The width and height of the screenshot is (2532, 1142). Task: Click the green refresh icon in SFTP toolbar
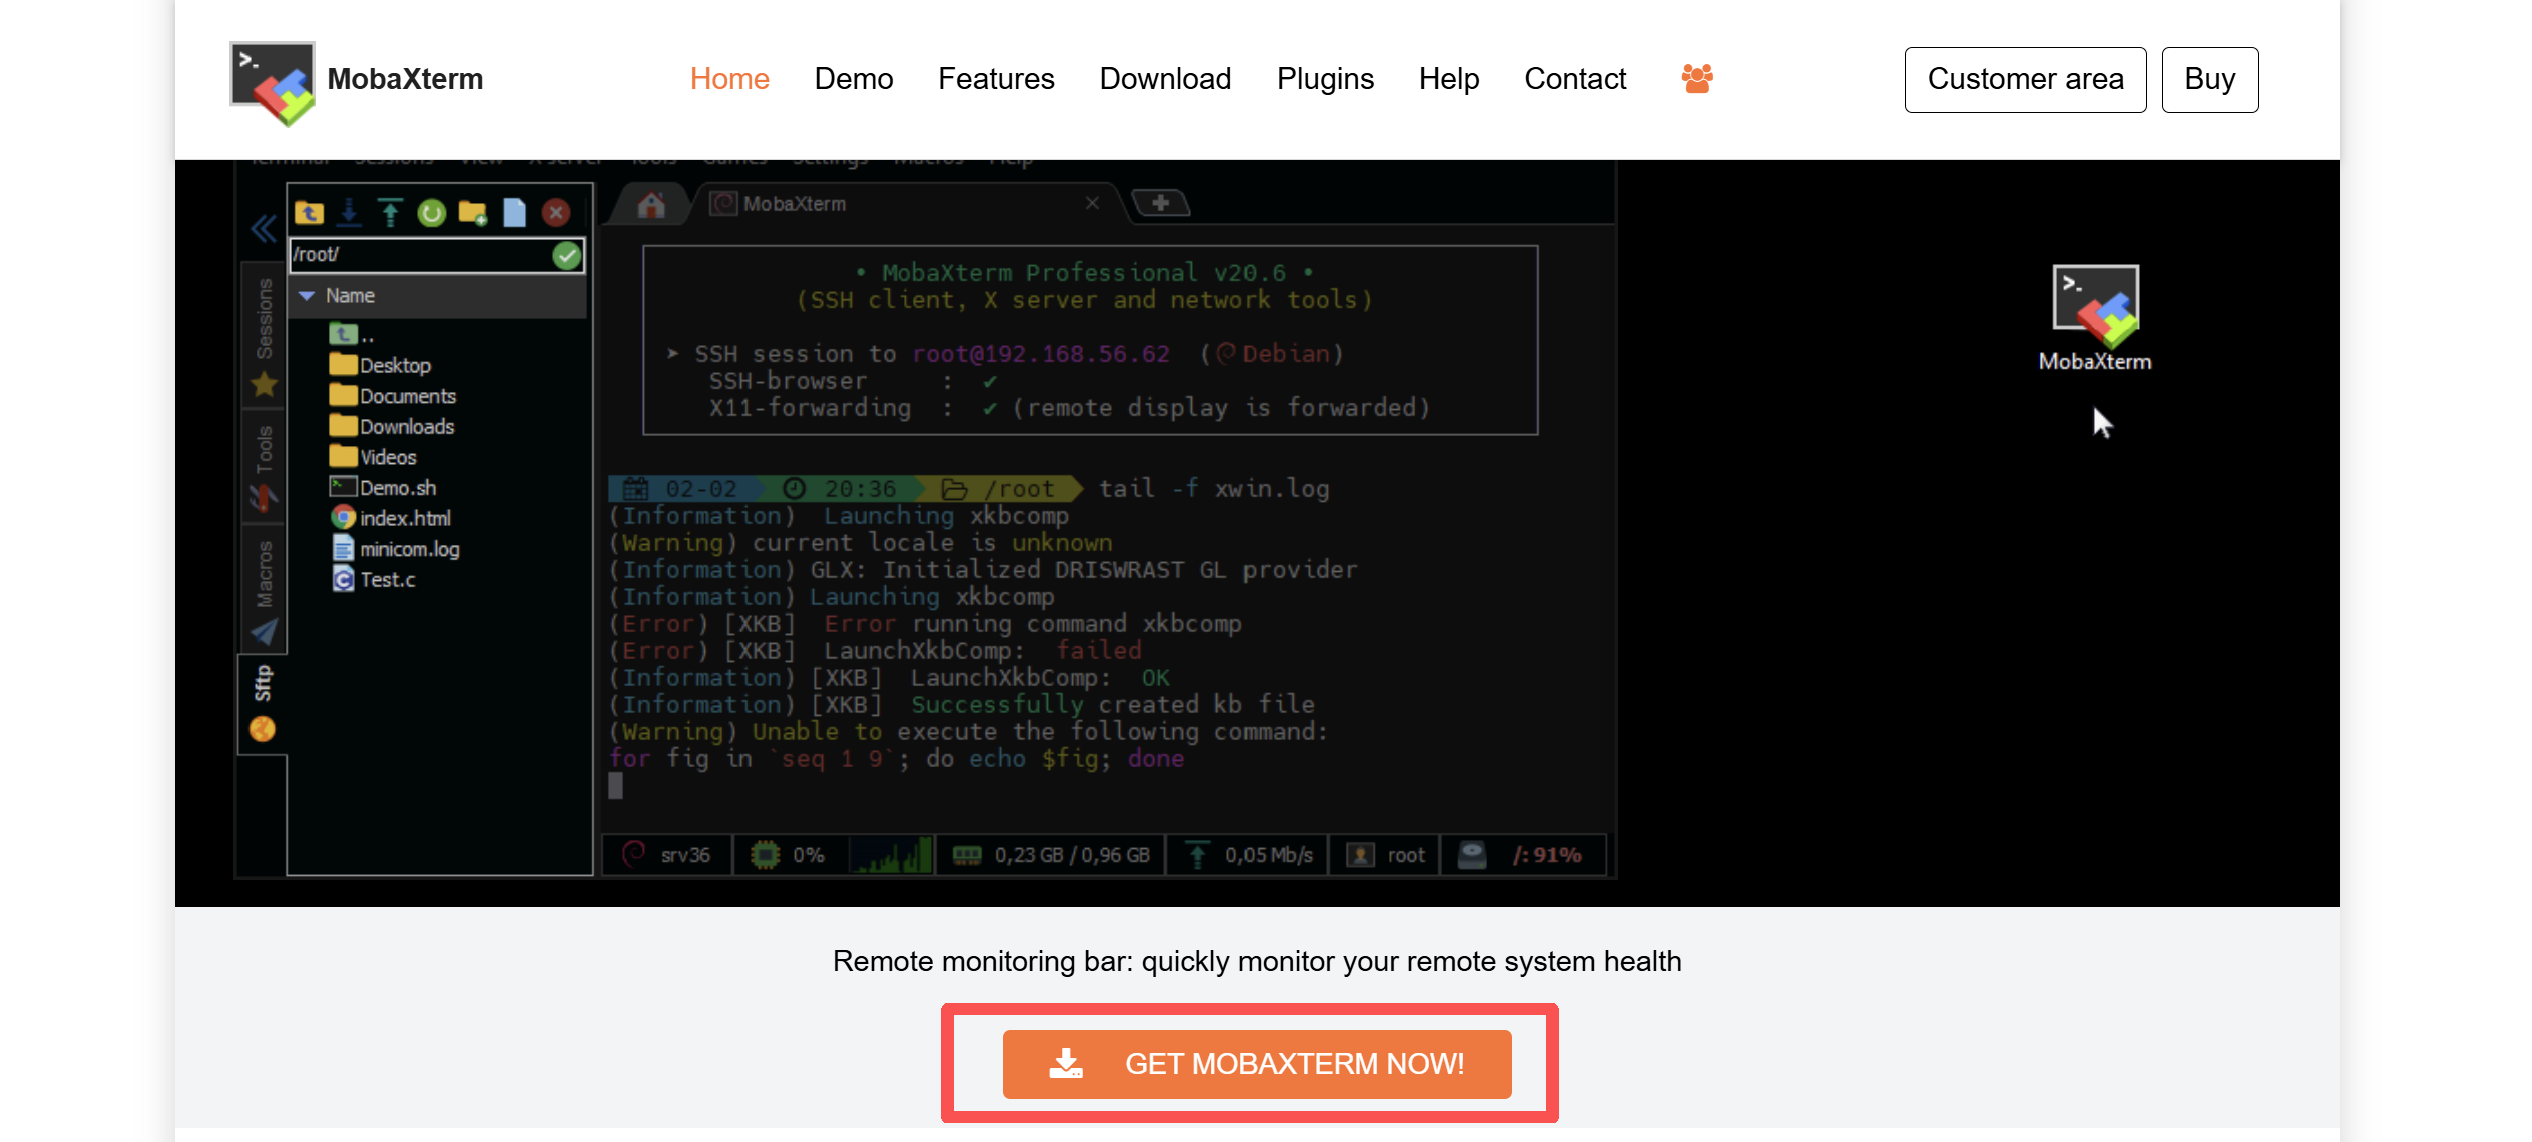(x=431, y=213)
